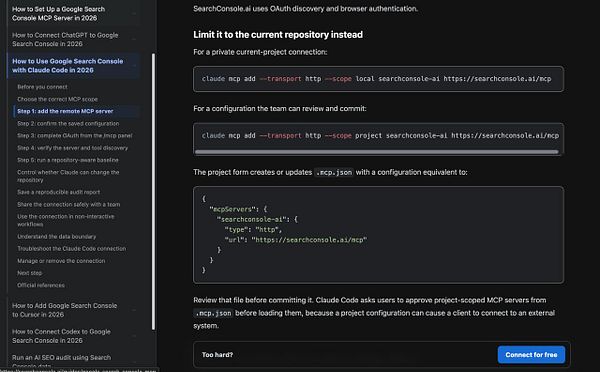
Task: Jump to 'Manage or remove the connection'
Action: [61, 261]
